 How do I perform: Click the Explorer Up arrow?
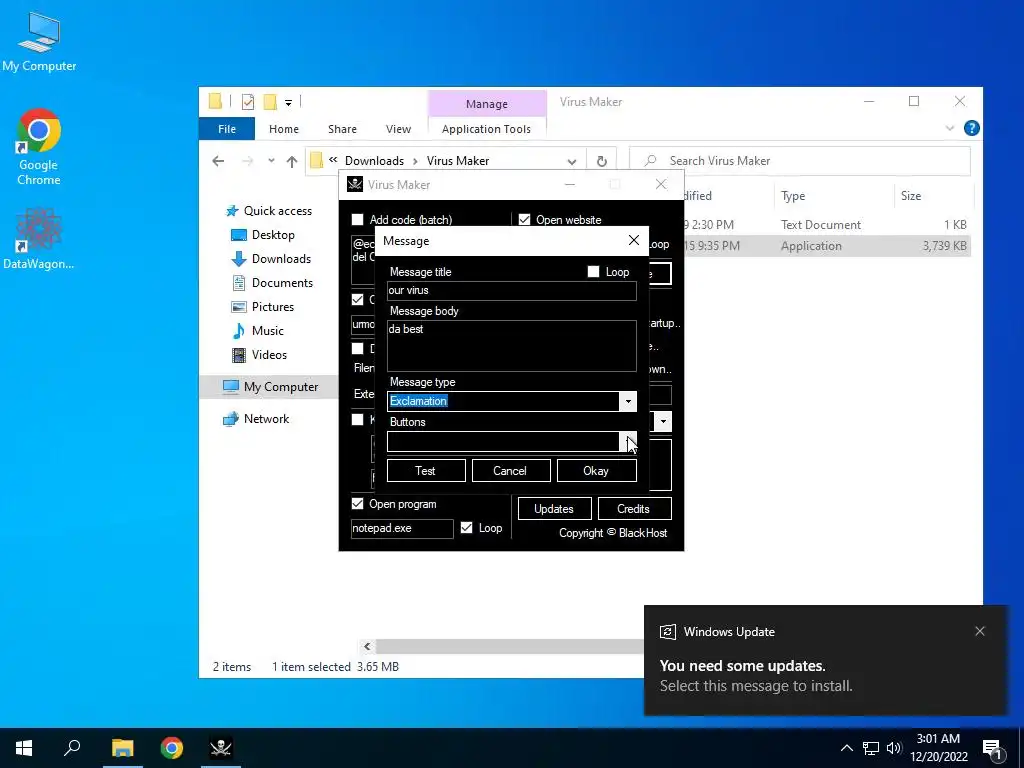tap(292, 161)
